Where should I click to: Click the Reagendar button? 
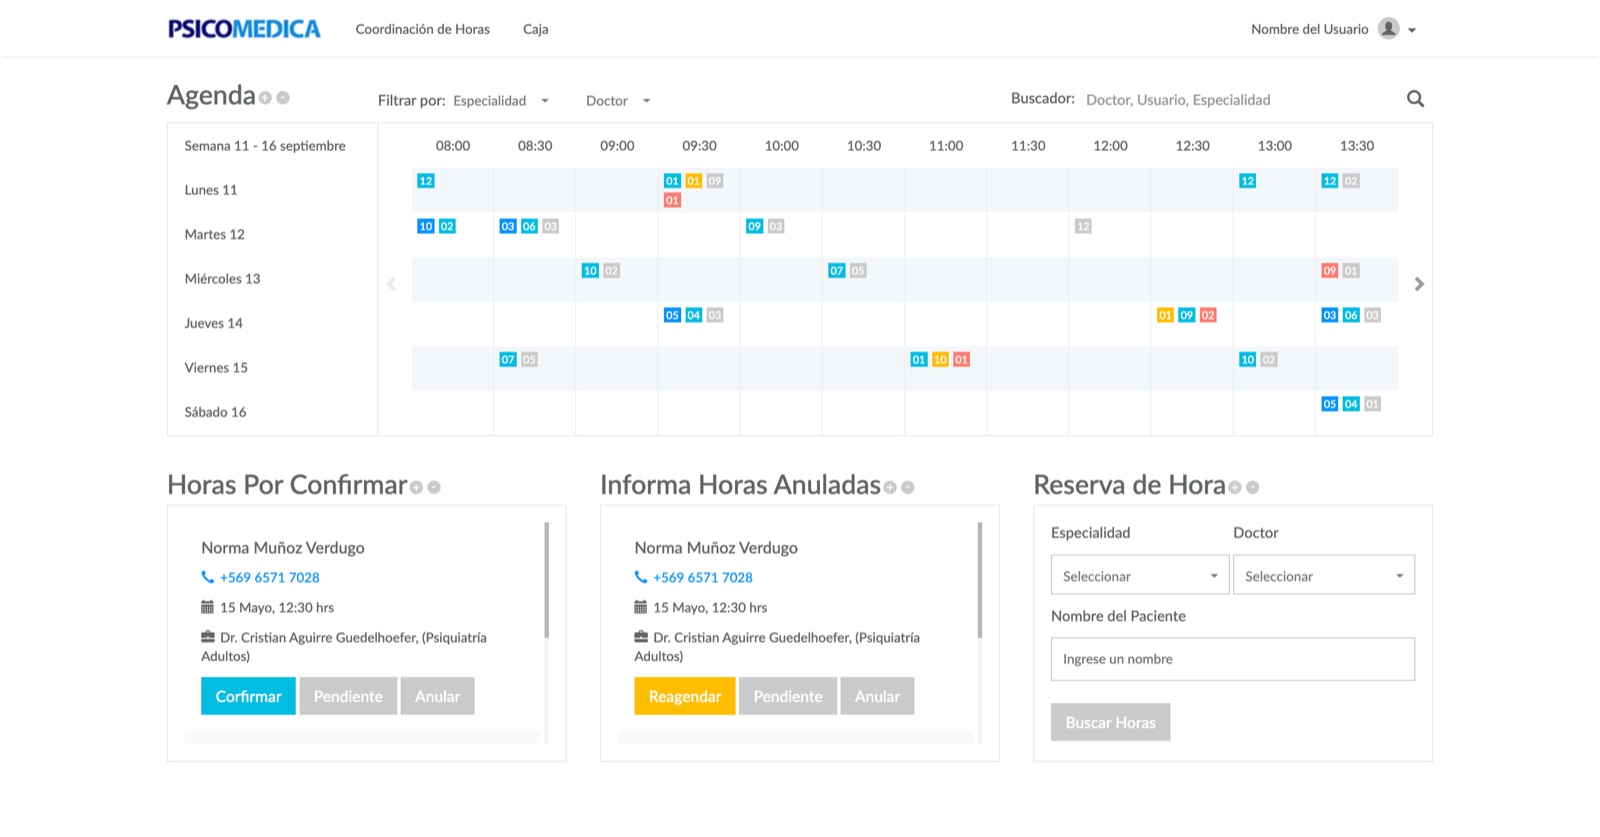point(685,696)
